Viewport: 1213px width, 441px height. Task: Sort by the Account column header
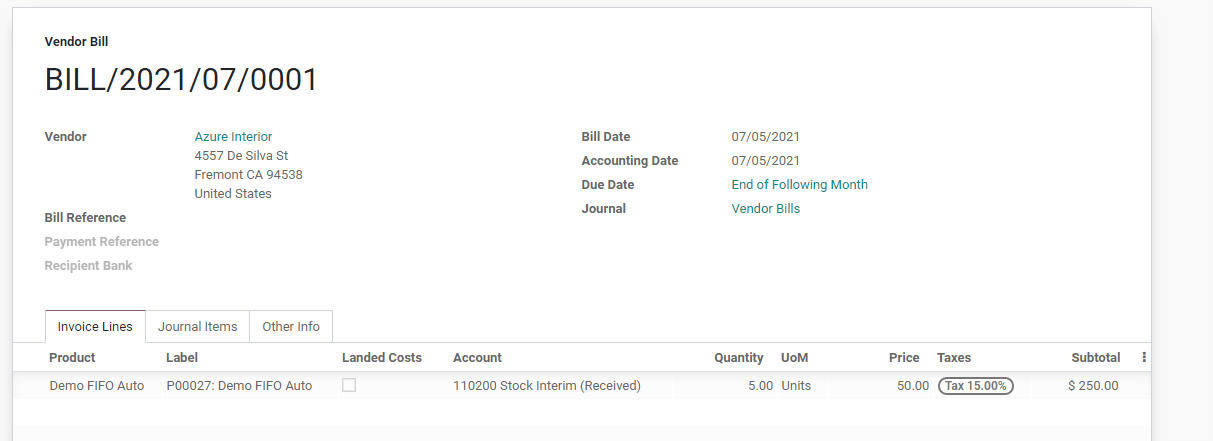tap(477, 358)
